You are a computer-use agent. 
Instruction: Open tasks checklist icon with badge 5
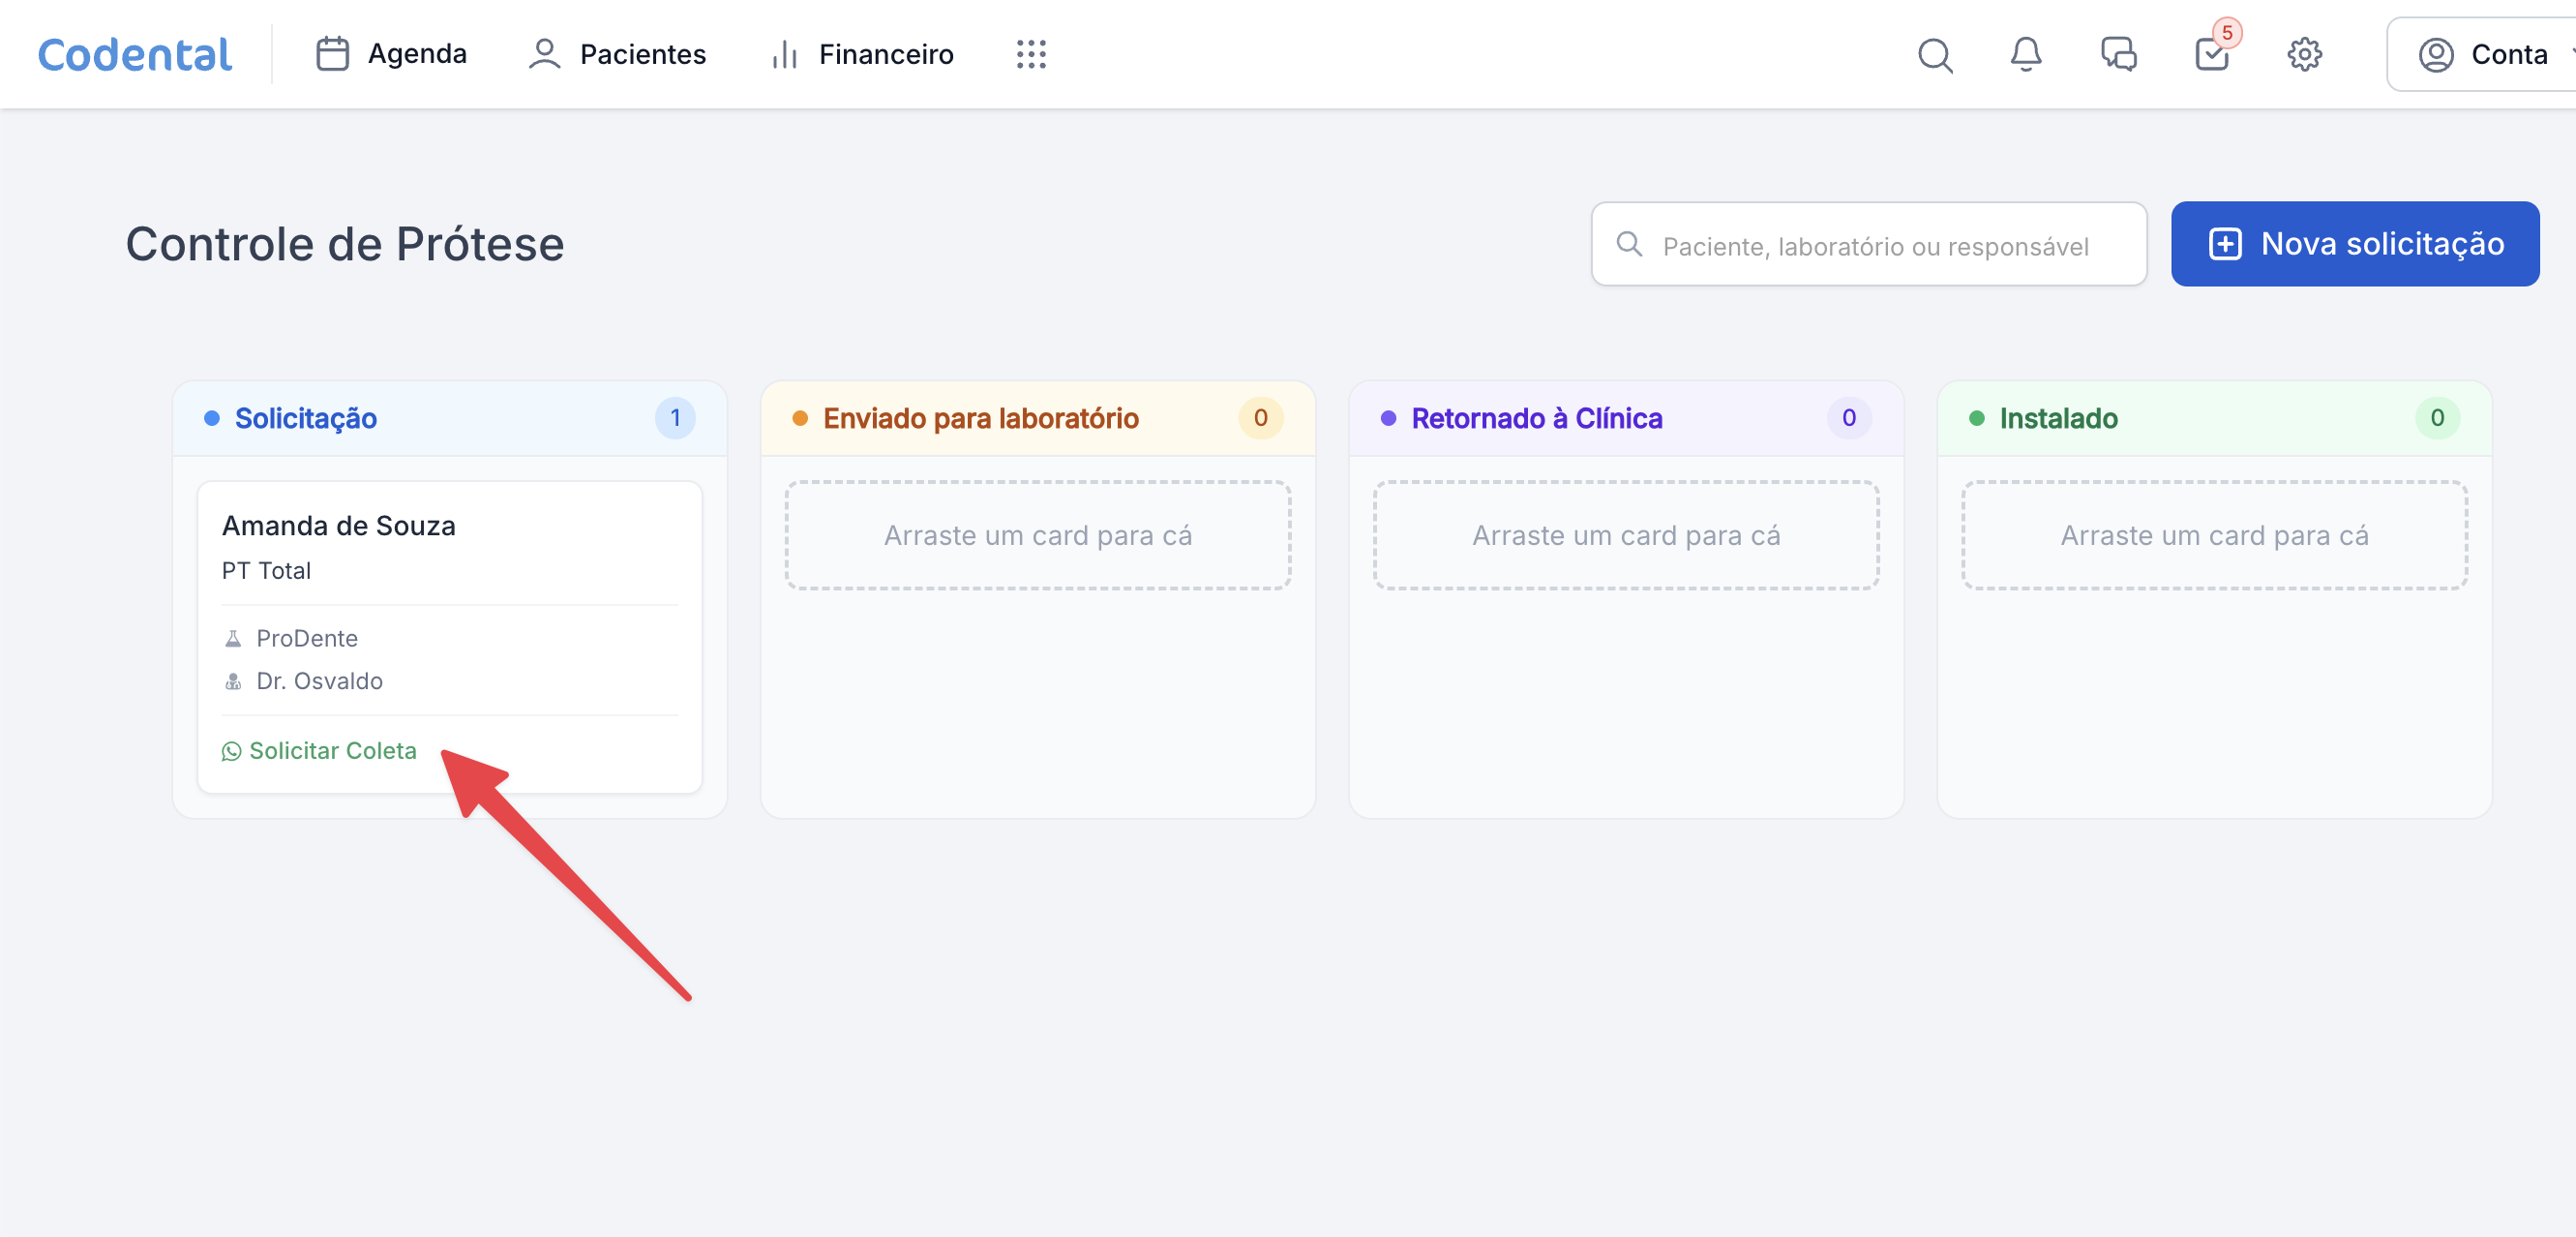click(x=2211, y=54)
